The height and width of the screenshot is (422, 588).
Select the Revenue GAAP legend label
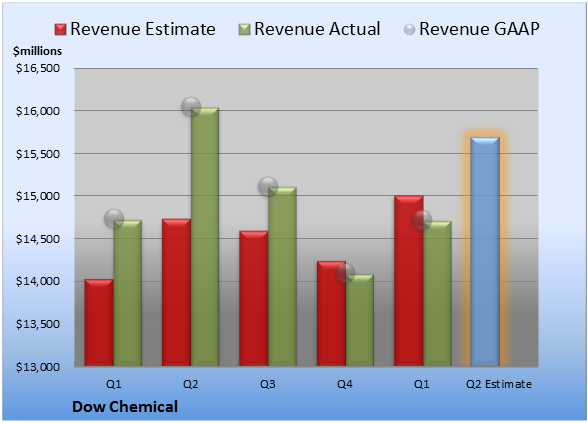point(479,29)
